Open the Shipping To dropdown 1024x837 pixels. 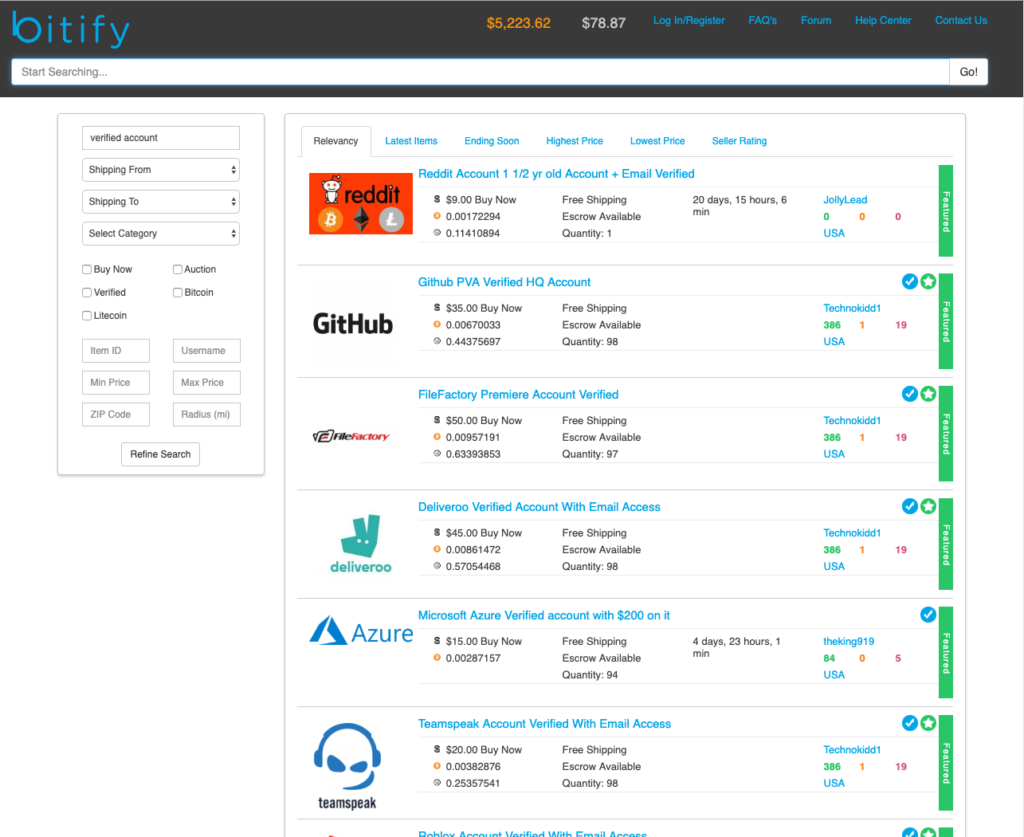(x=161, y=202)
